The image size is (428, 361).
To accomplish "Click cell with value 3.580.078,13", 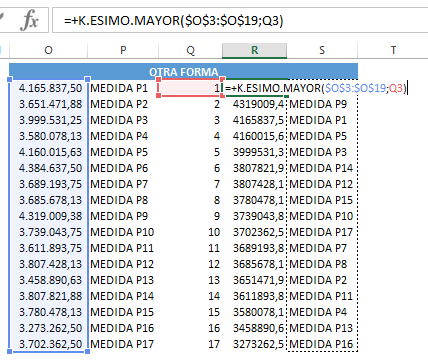I will pos(50,136).
